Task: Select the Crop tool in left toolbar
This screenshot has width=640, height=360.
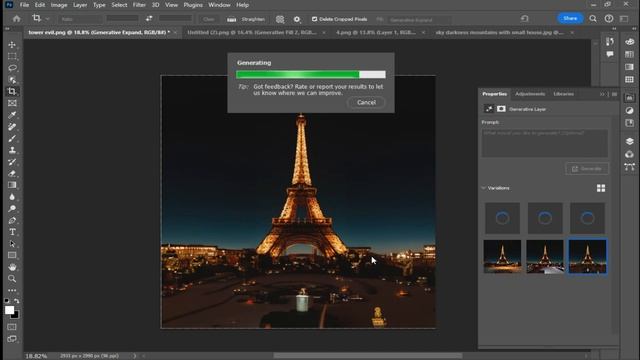Action: [12, 91]
